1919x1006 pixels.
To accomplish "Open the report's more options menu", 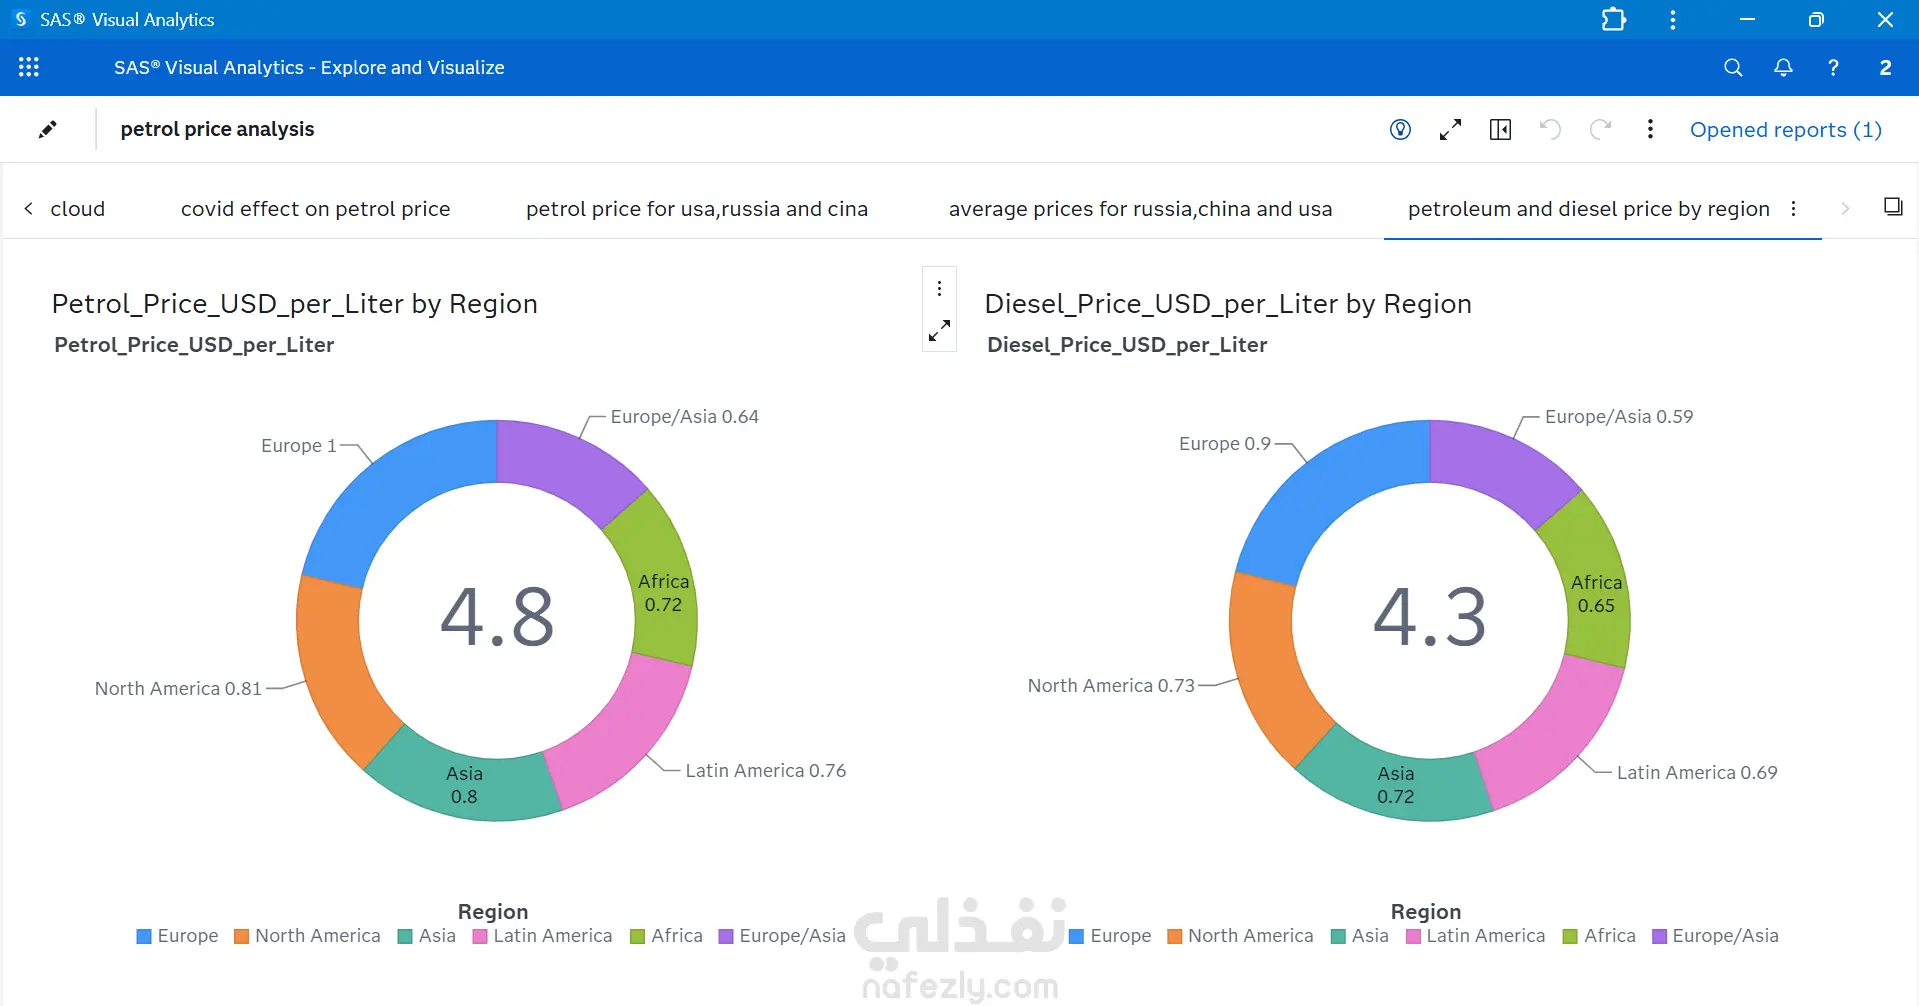I will coord(1650,129).
